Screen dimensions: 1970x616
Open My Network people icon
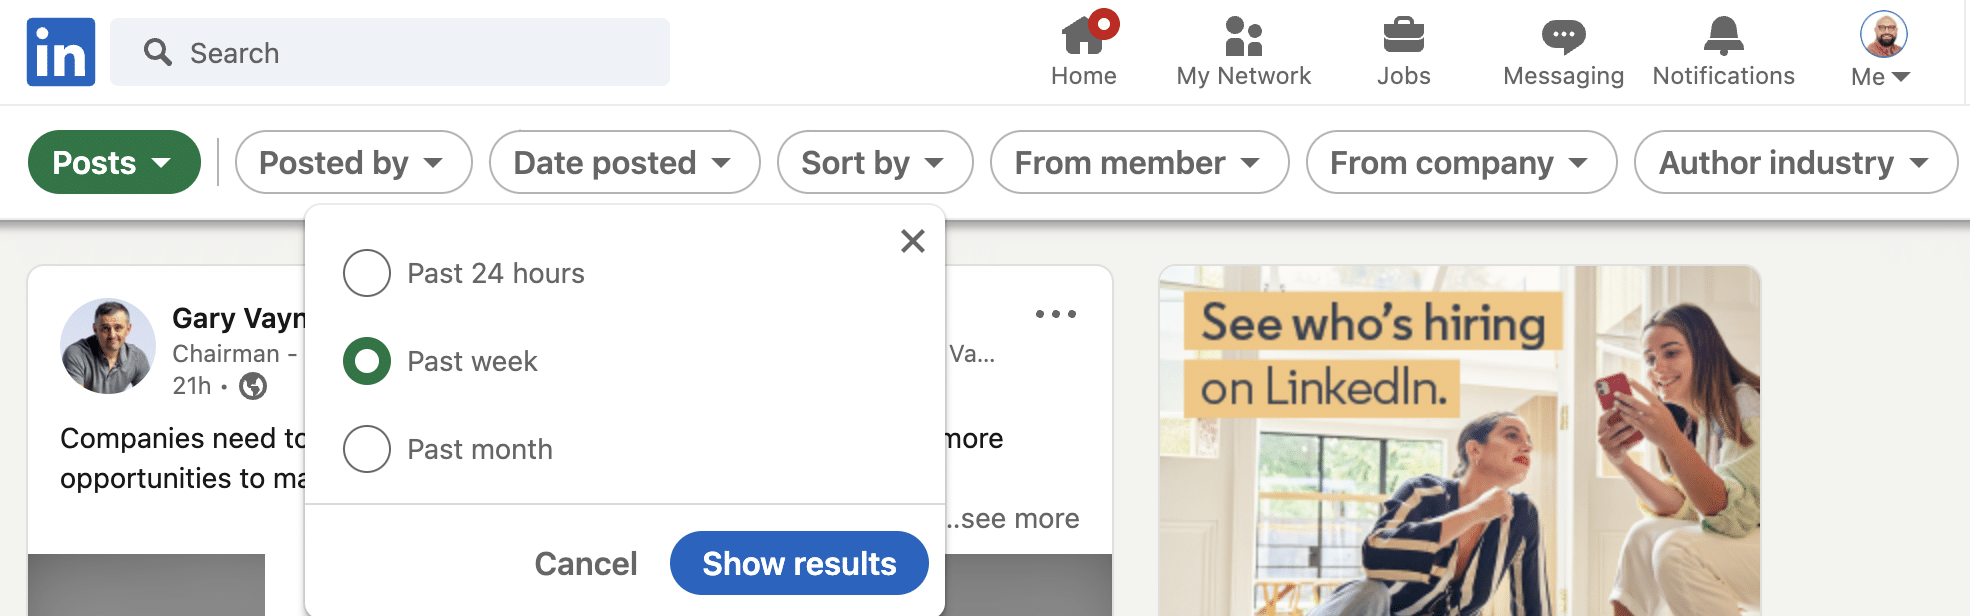[1243, 36]
